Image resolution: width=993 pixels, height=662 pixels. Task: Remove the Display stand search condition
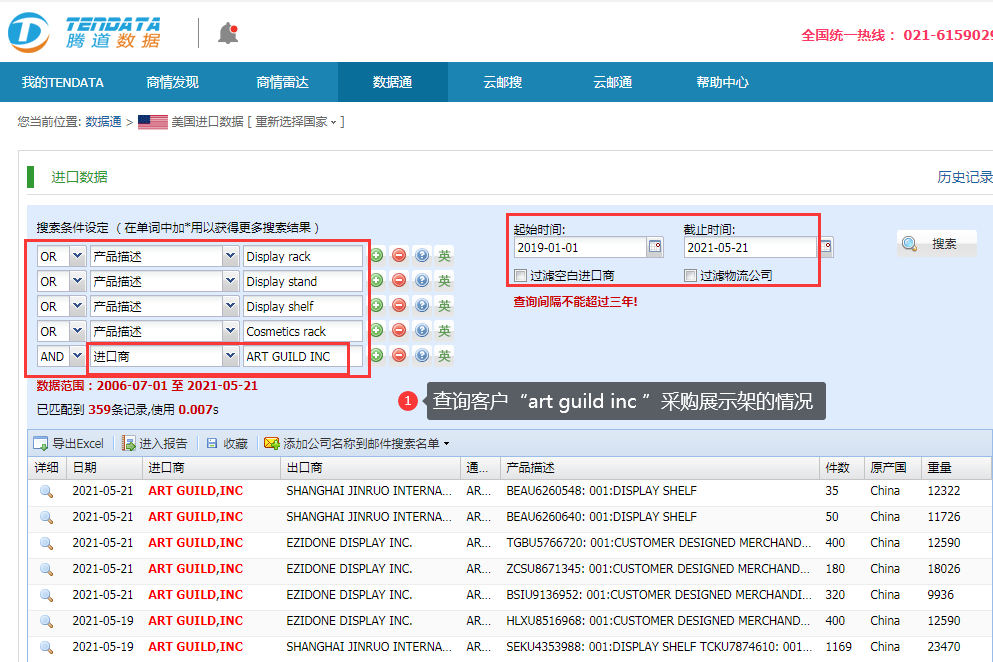(399, 281)
